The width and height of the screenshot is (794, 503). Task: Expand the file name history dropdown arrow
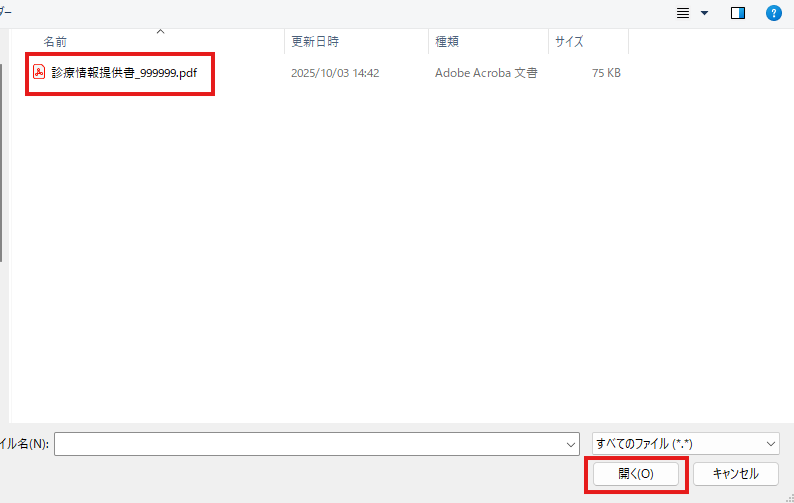[571, 443]
